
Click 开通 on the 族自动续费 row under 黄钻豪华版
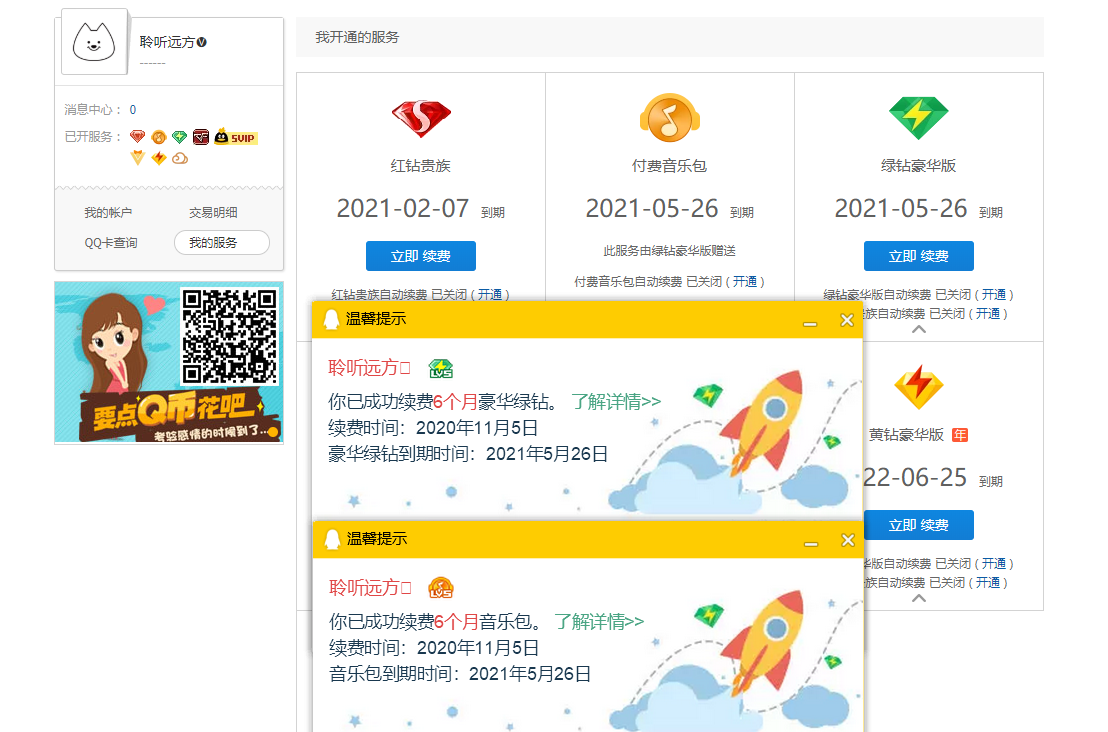click(988, 583)
